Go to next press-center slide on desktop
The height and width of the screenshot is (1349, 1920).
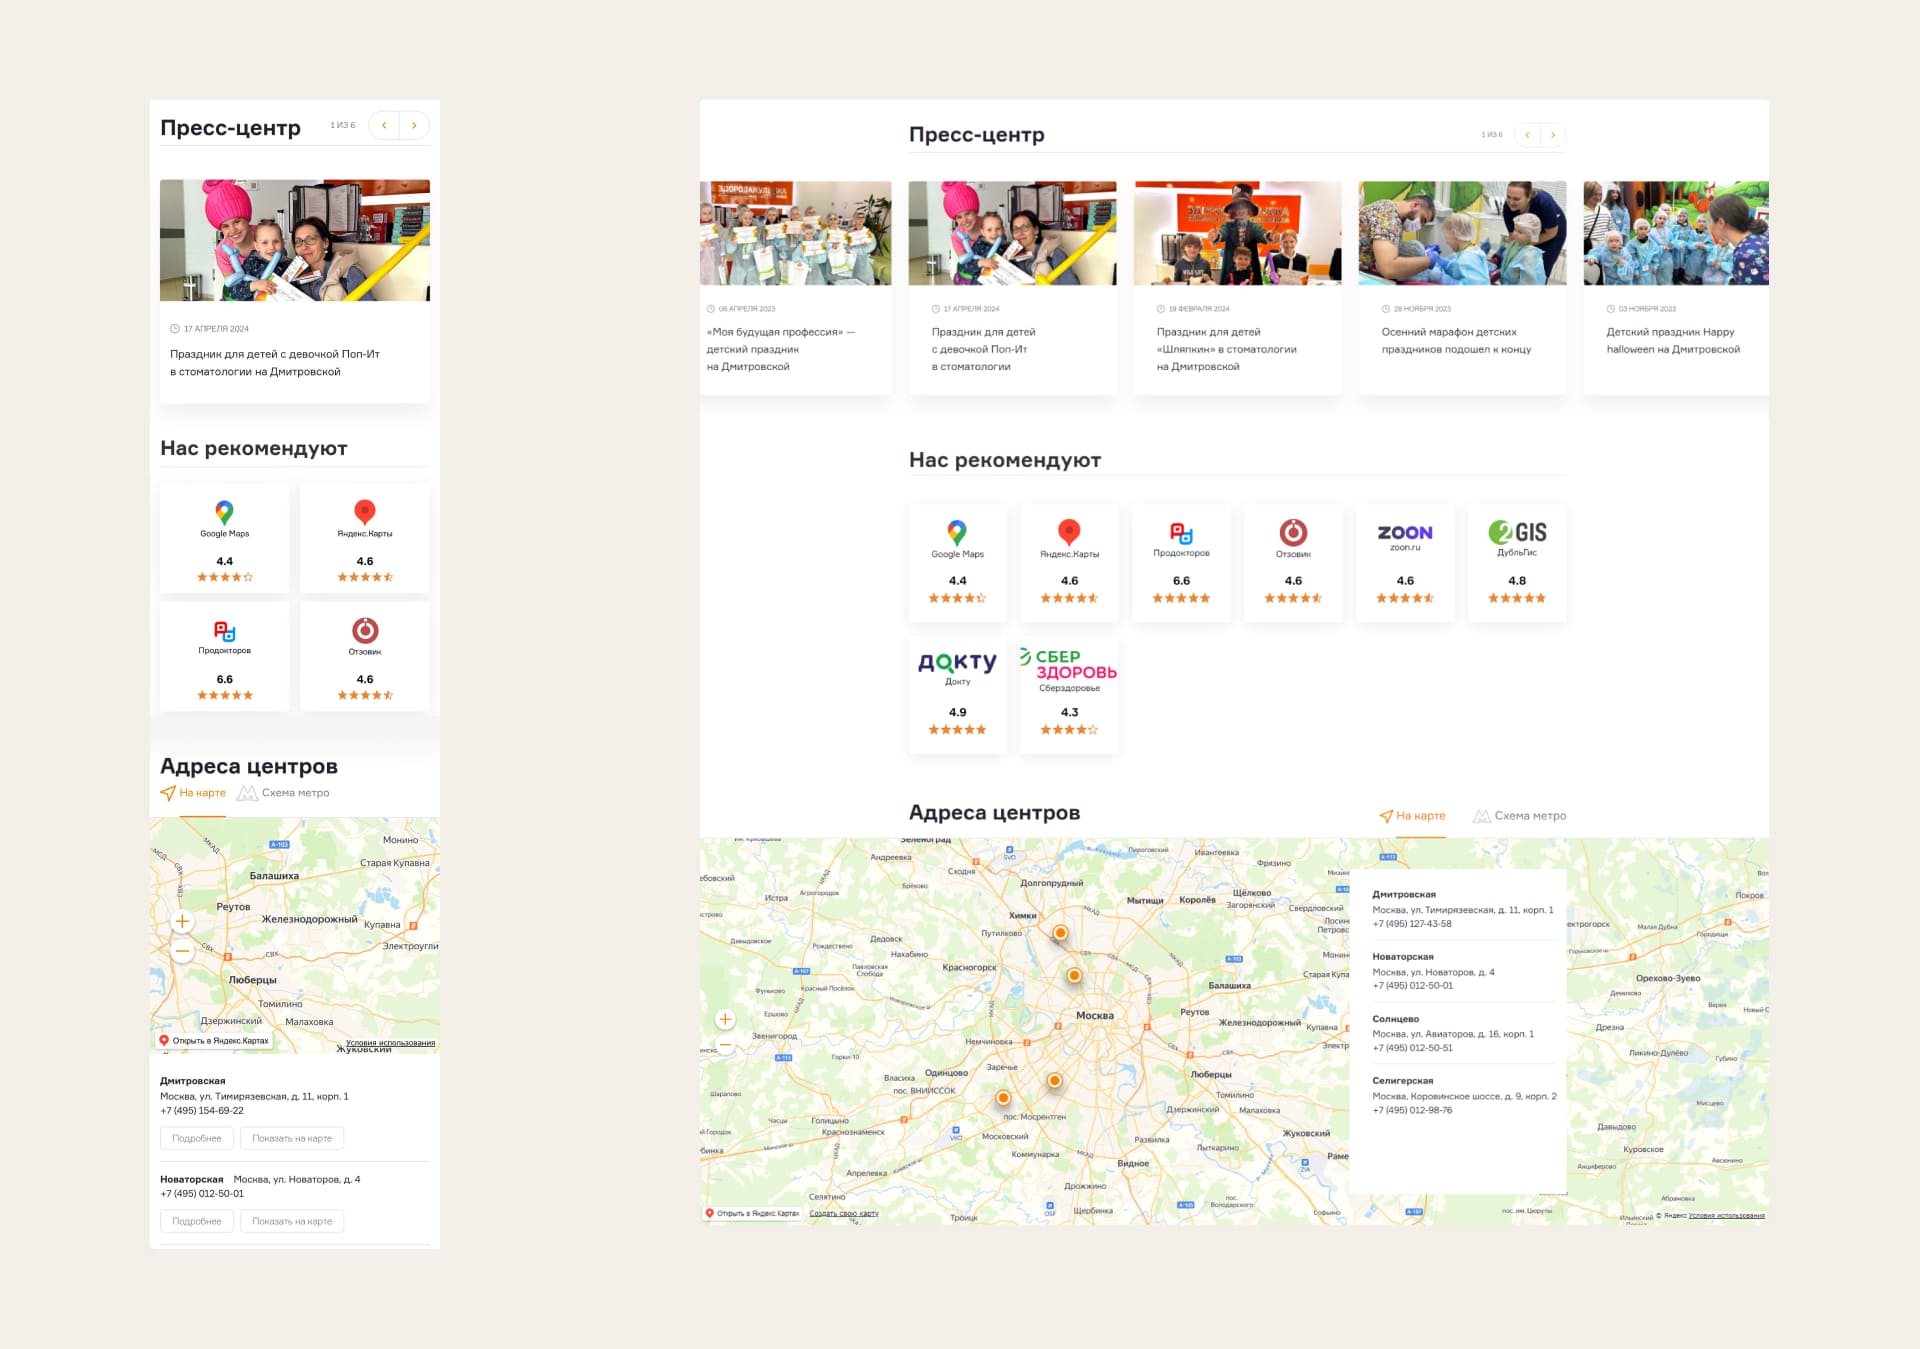click(1553, 135)
